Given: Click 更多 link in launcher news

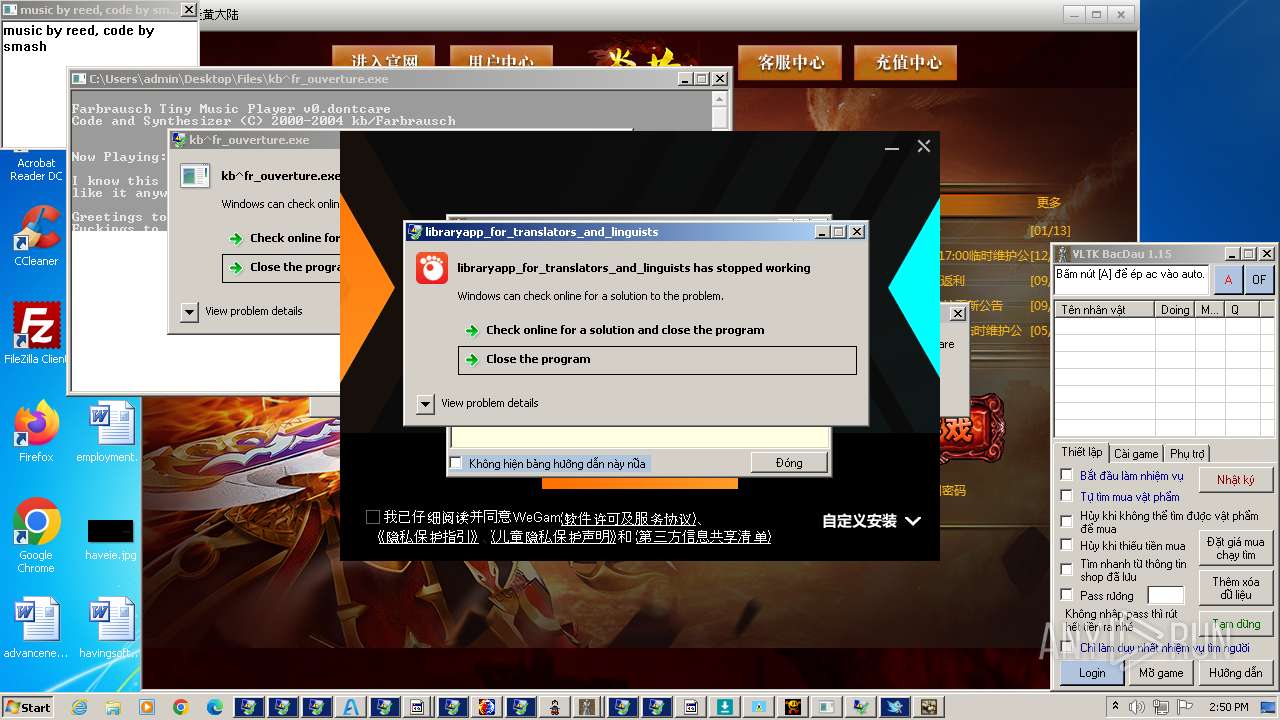Looking at the screenshot, I should pos(1049,203).
